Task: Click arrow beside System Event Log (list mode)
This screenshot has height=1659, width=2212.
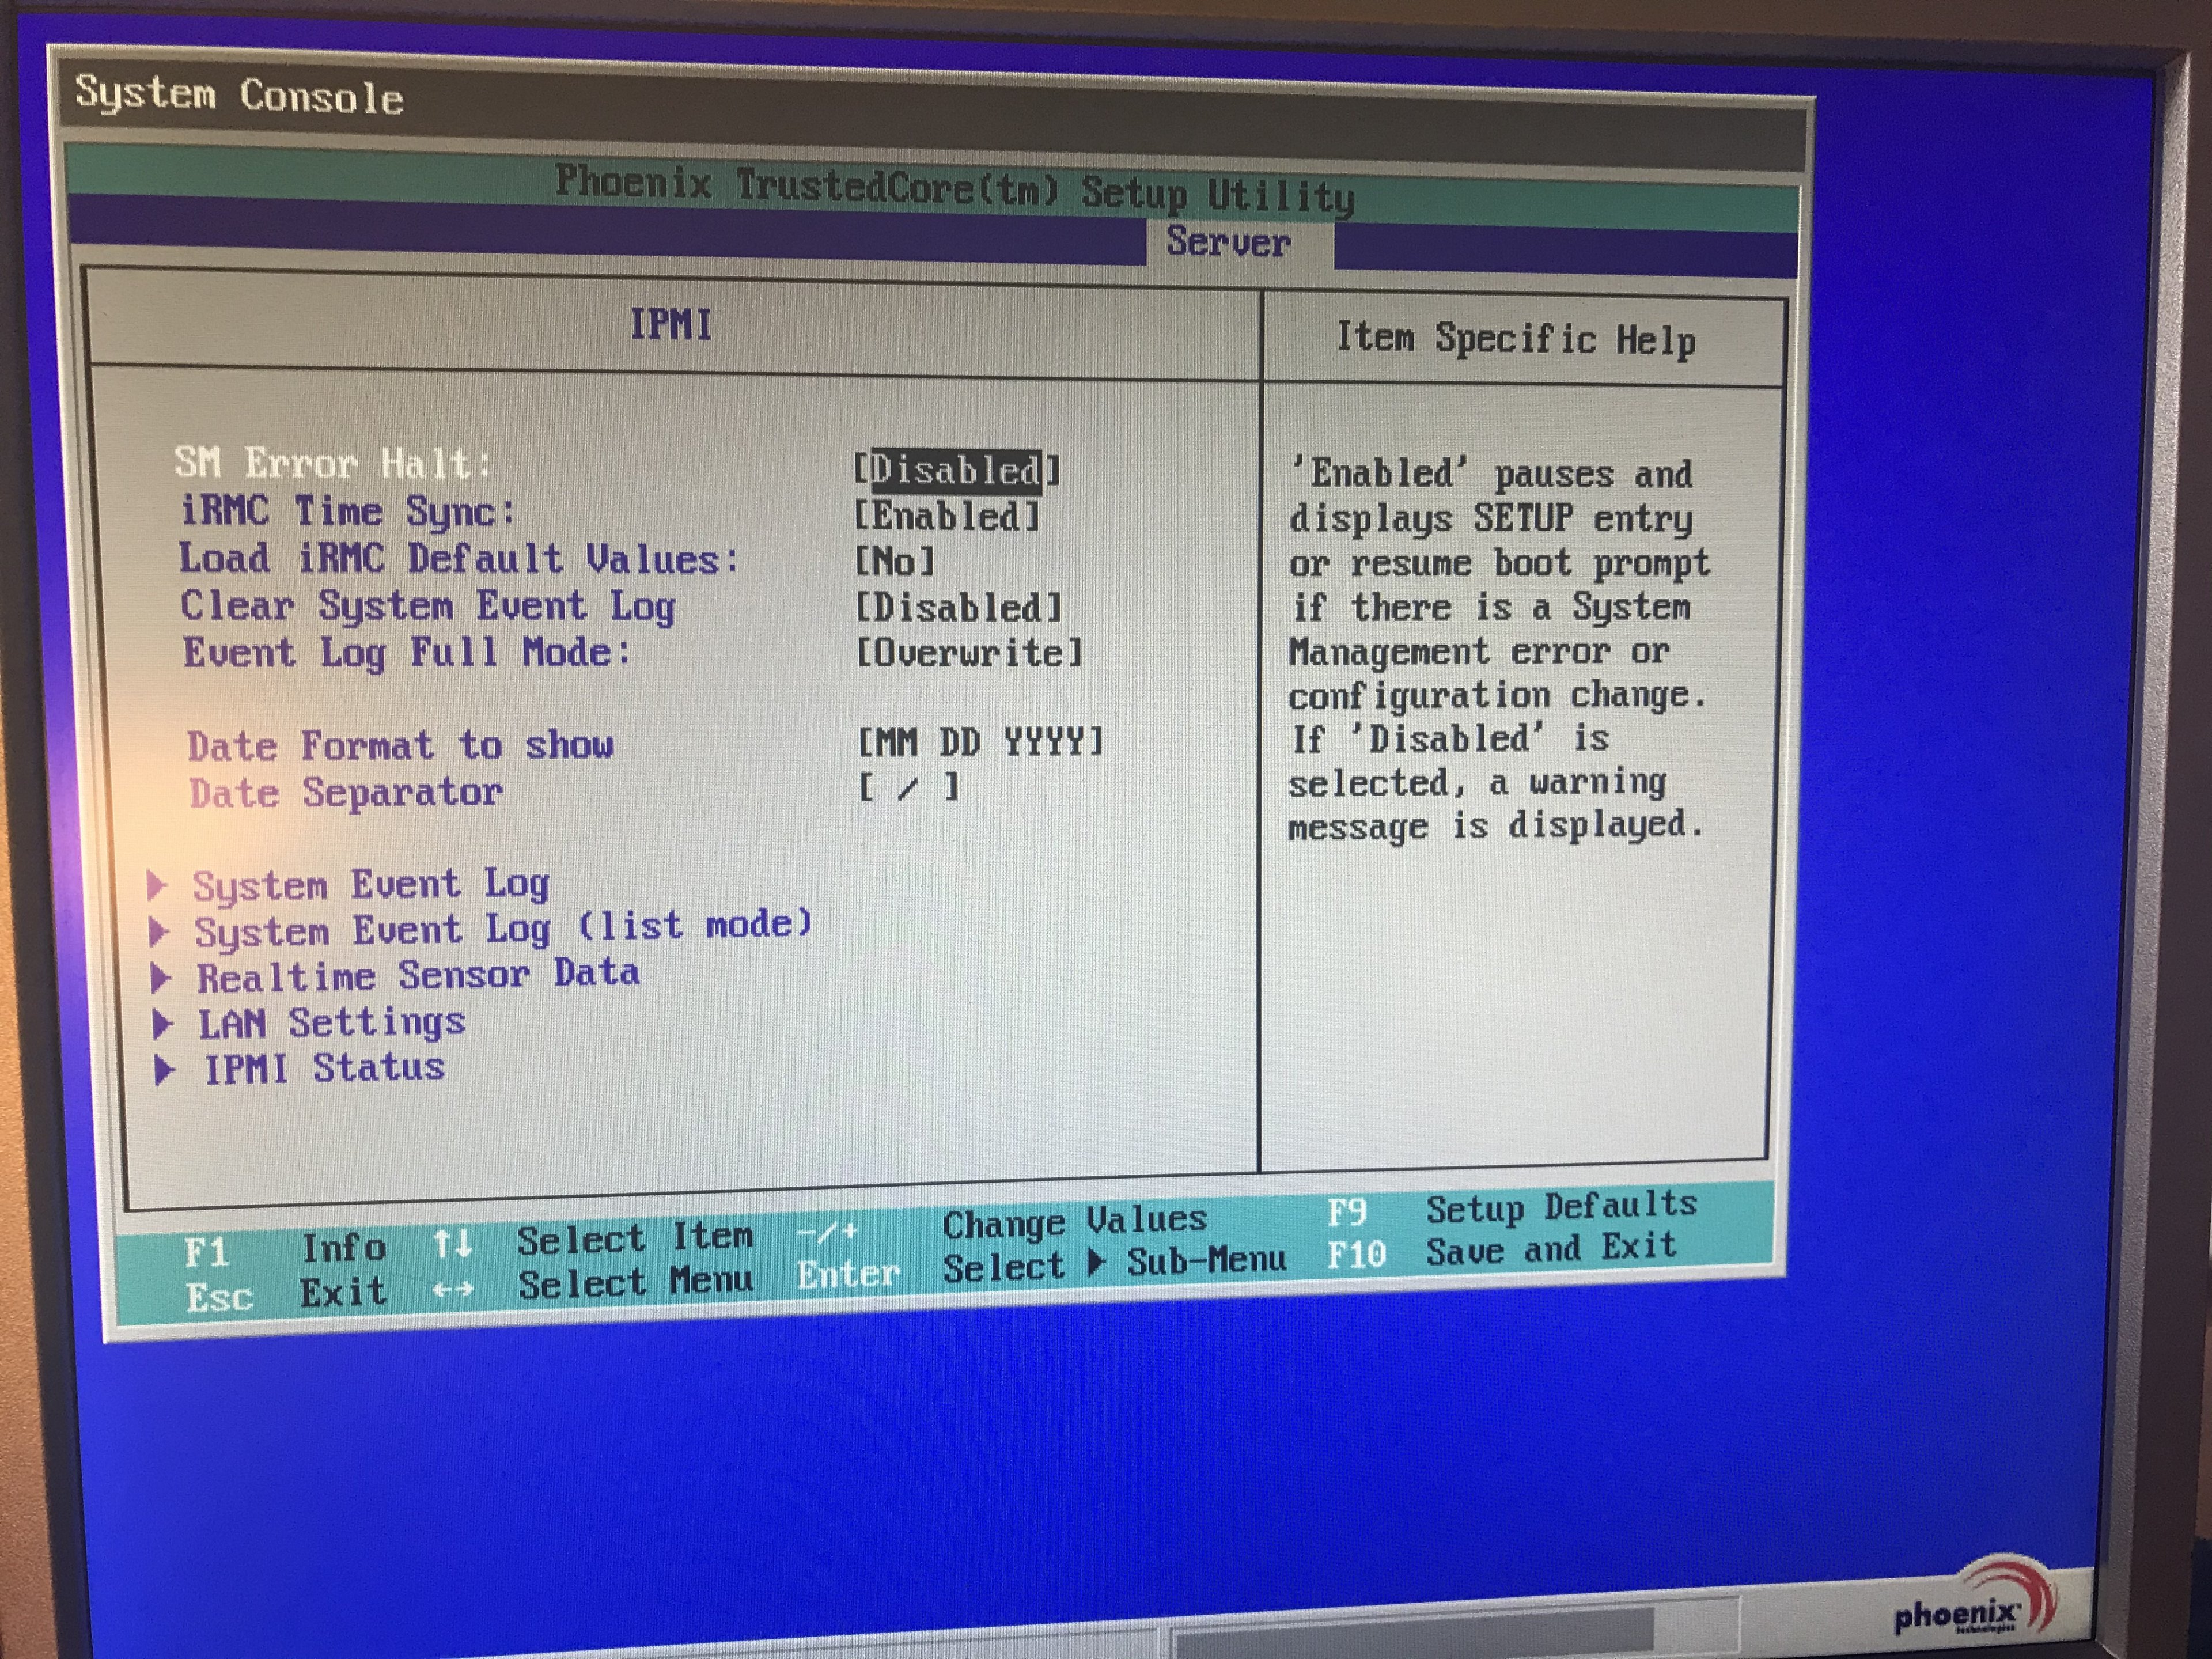Action: pyautogui.click(x=158, y=931)
